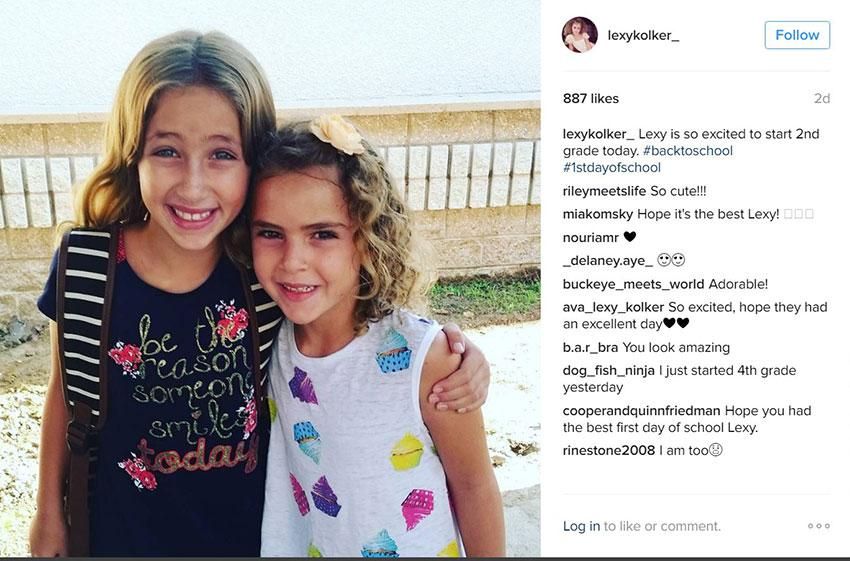The height and width of the screenshot is (561, 850).
Task: View the 887 likes list
Action: [x=590, y=98]
